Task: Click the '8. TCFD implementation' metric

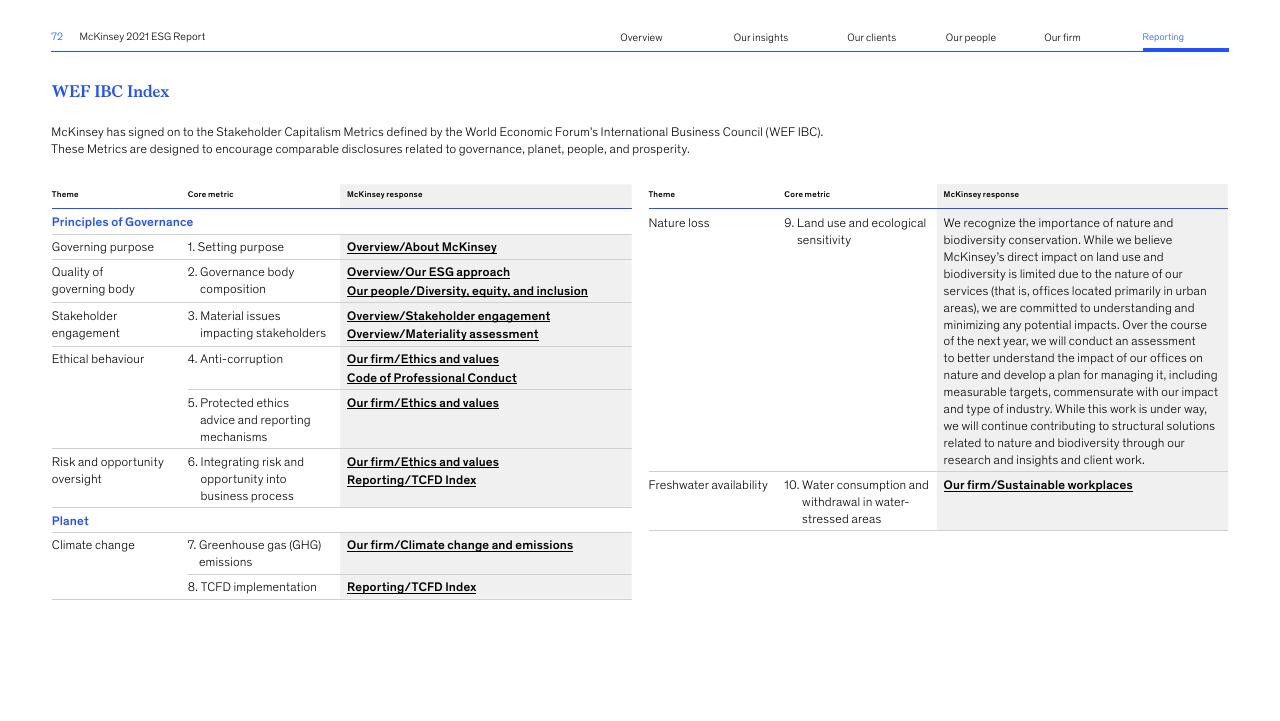Action: (x=252, y=587)
